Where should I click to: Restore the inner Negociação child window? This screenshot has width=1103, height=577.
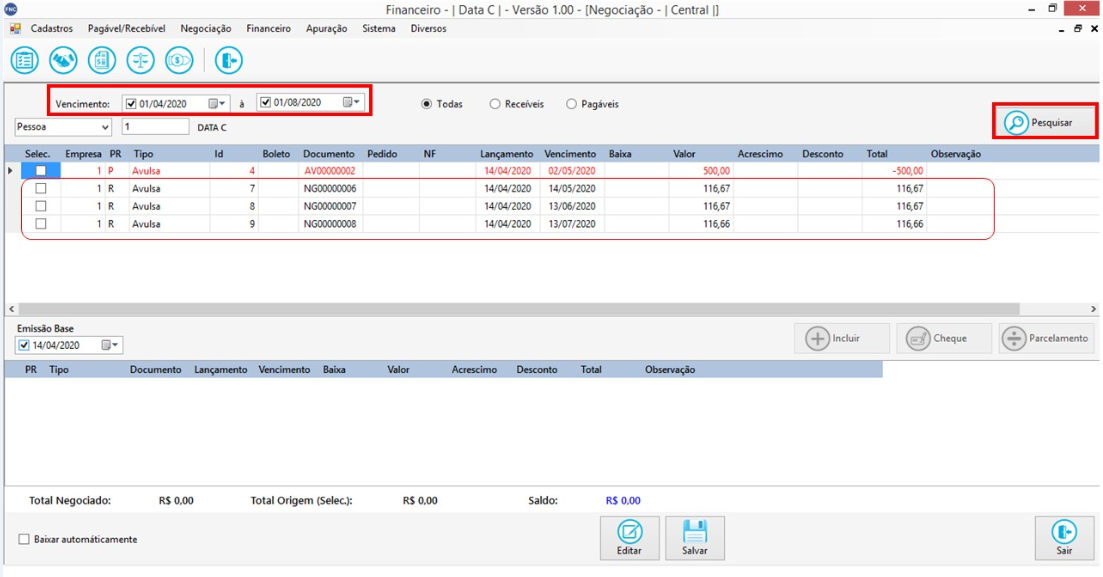(x=1078, y=29)
